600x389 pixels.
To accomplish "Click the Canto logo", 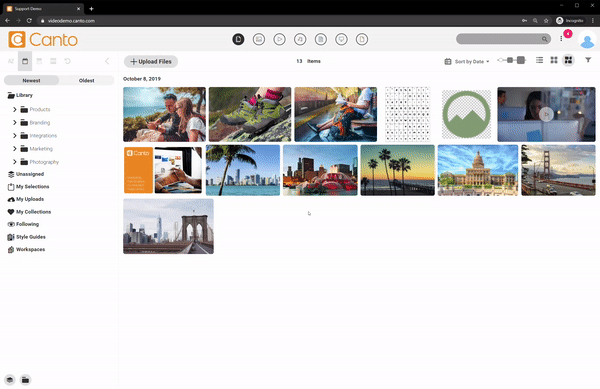I will point(43,39).
